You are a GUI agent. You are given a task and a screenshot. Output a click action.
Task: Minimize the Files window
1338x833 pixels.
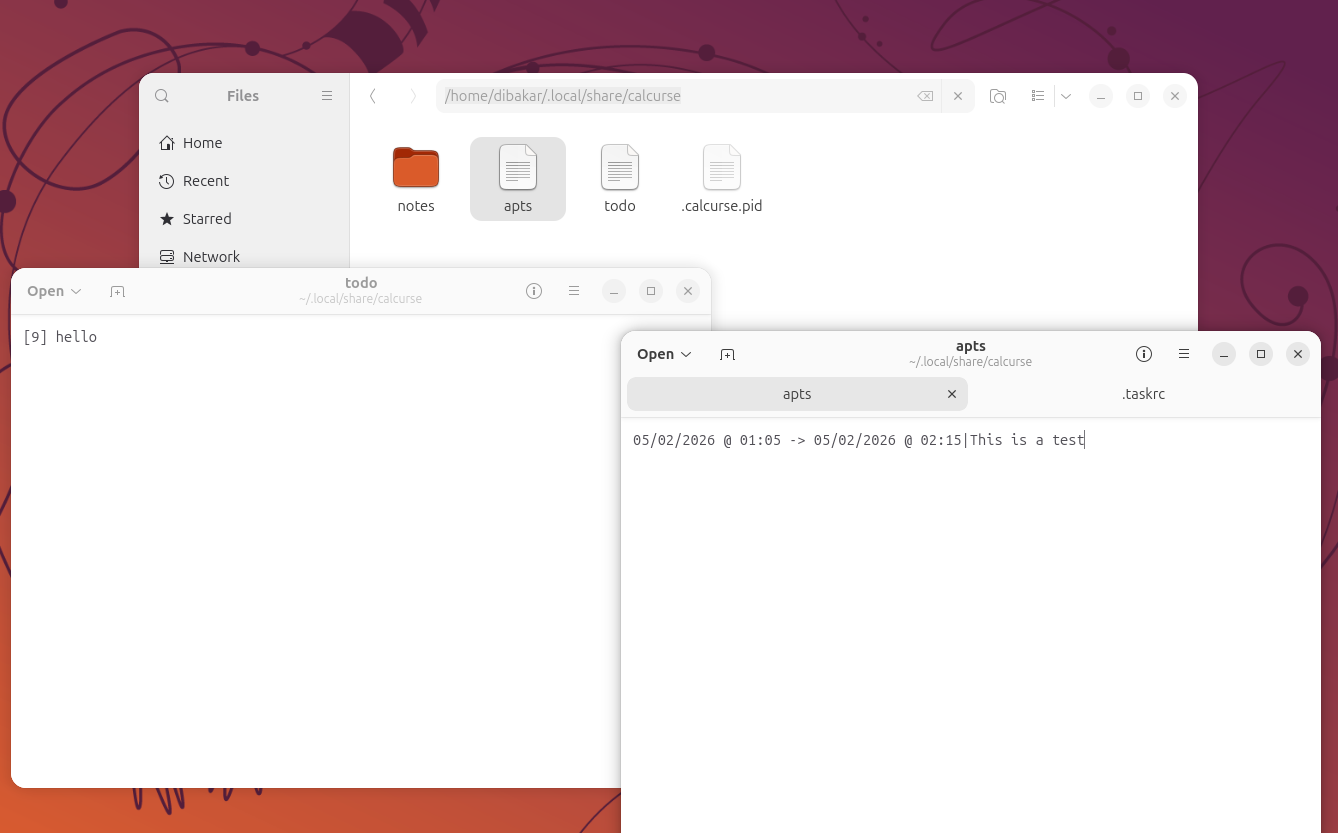[1101, 96]
